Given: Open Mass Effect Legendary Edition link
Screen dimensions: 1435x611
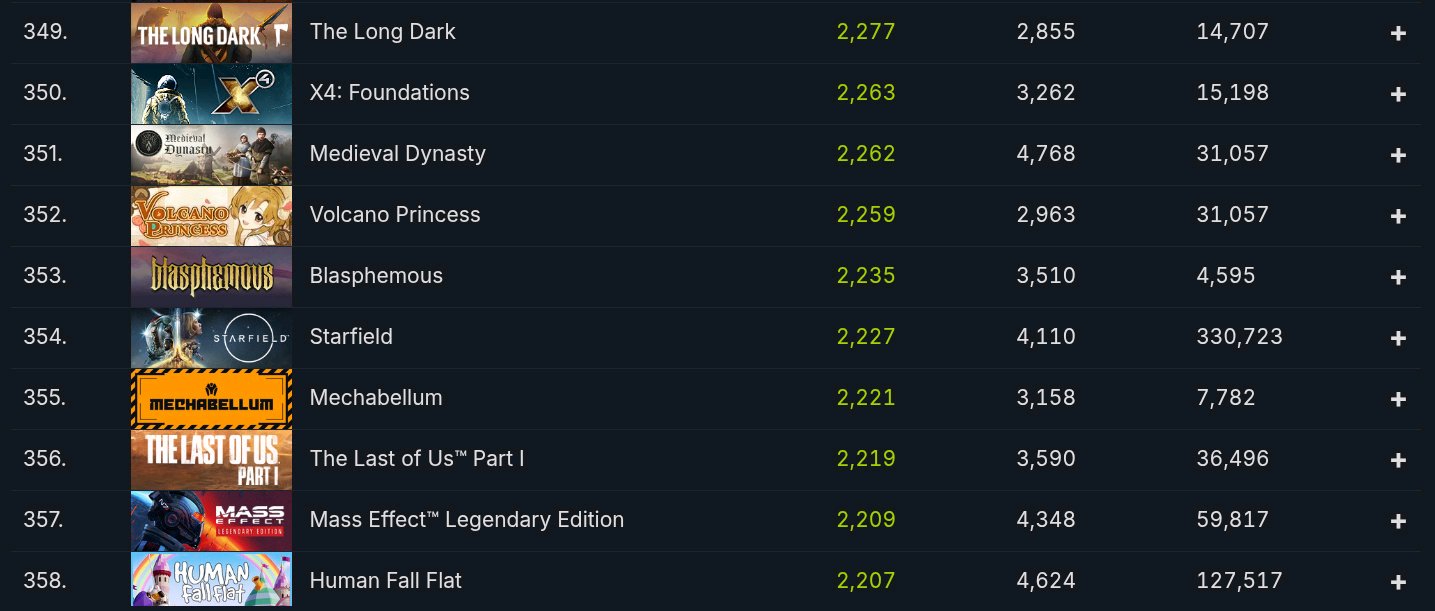Looking at the screenshot, I should [467, 520].
